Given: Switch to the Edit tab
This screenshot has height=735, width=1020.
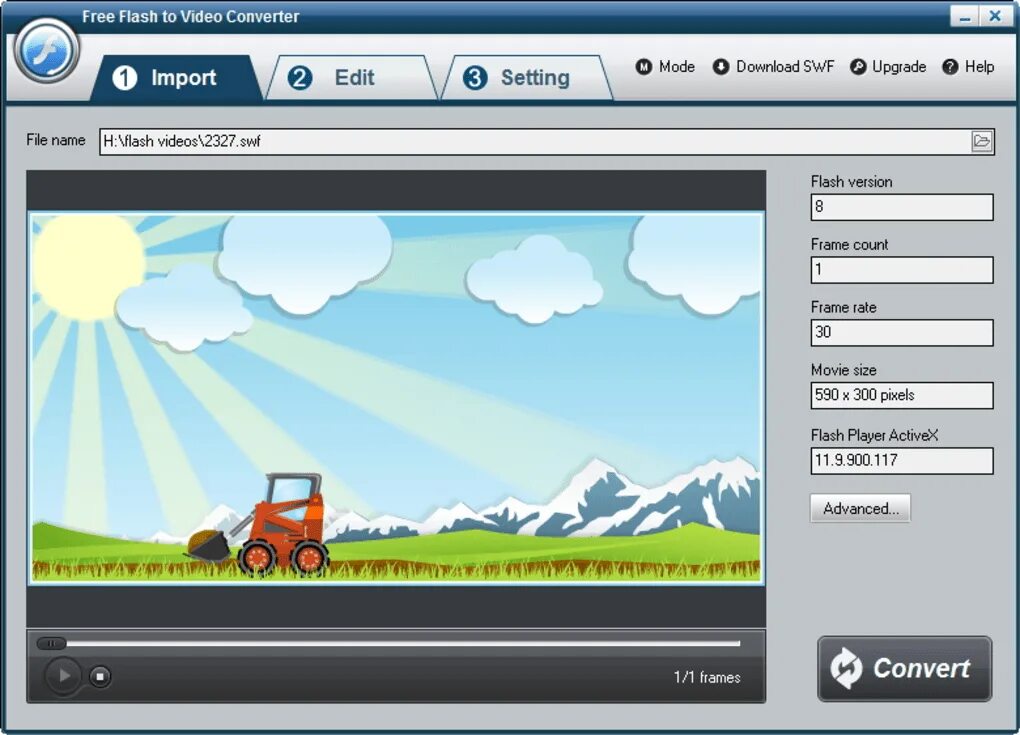Looking at the screenshot, I should click(352, 78).
